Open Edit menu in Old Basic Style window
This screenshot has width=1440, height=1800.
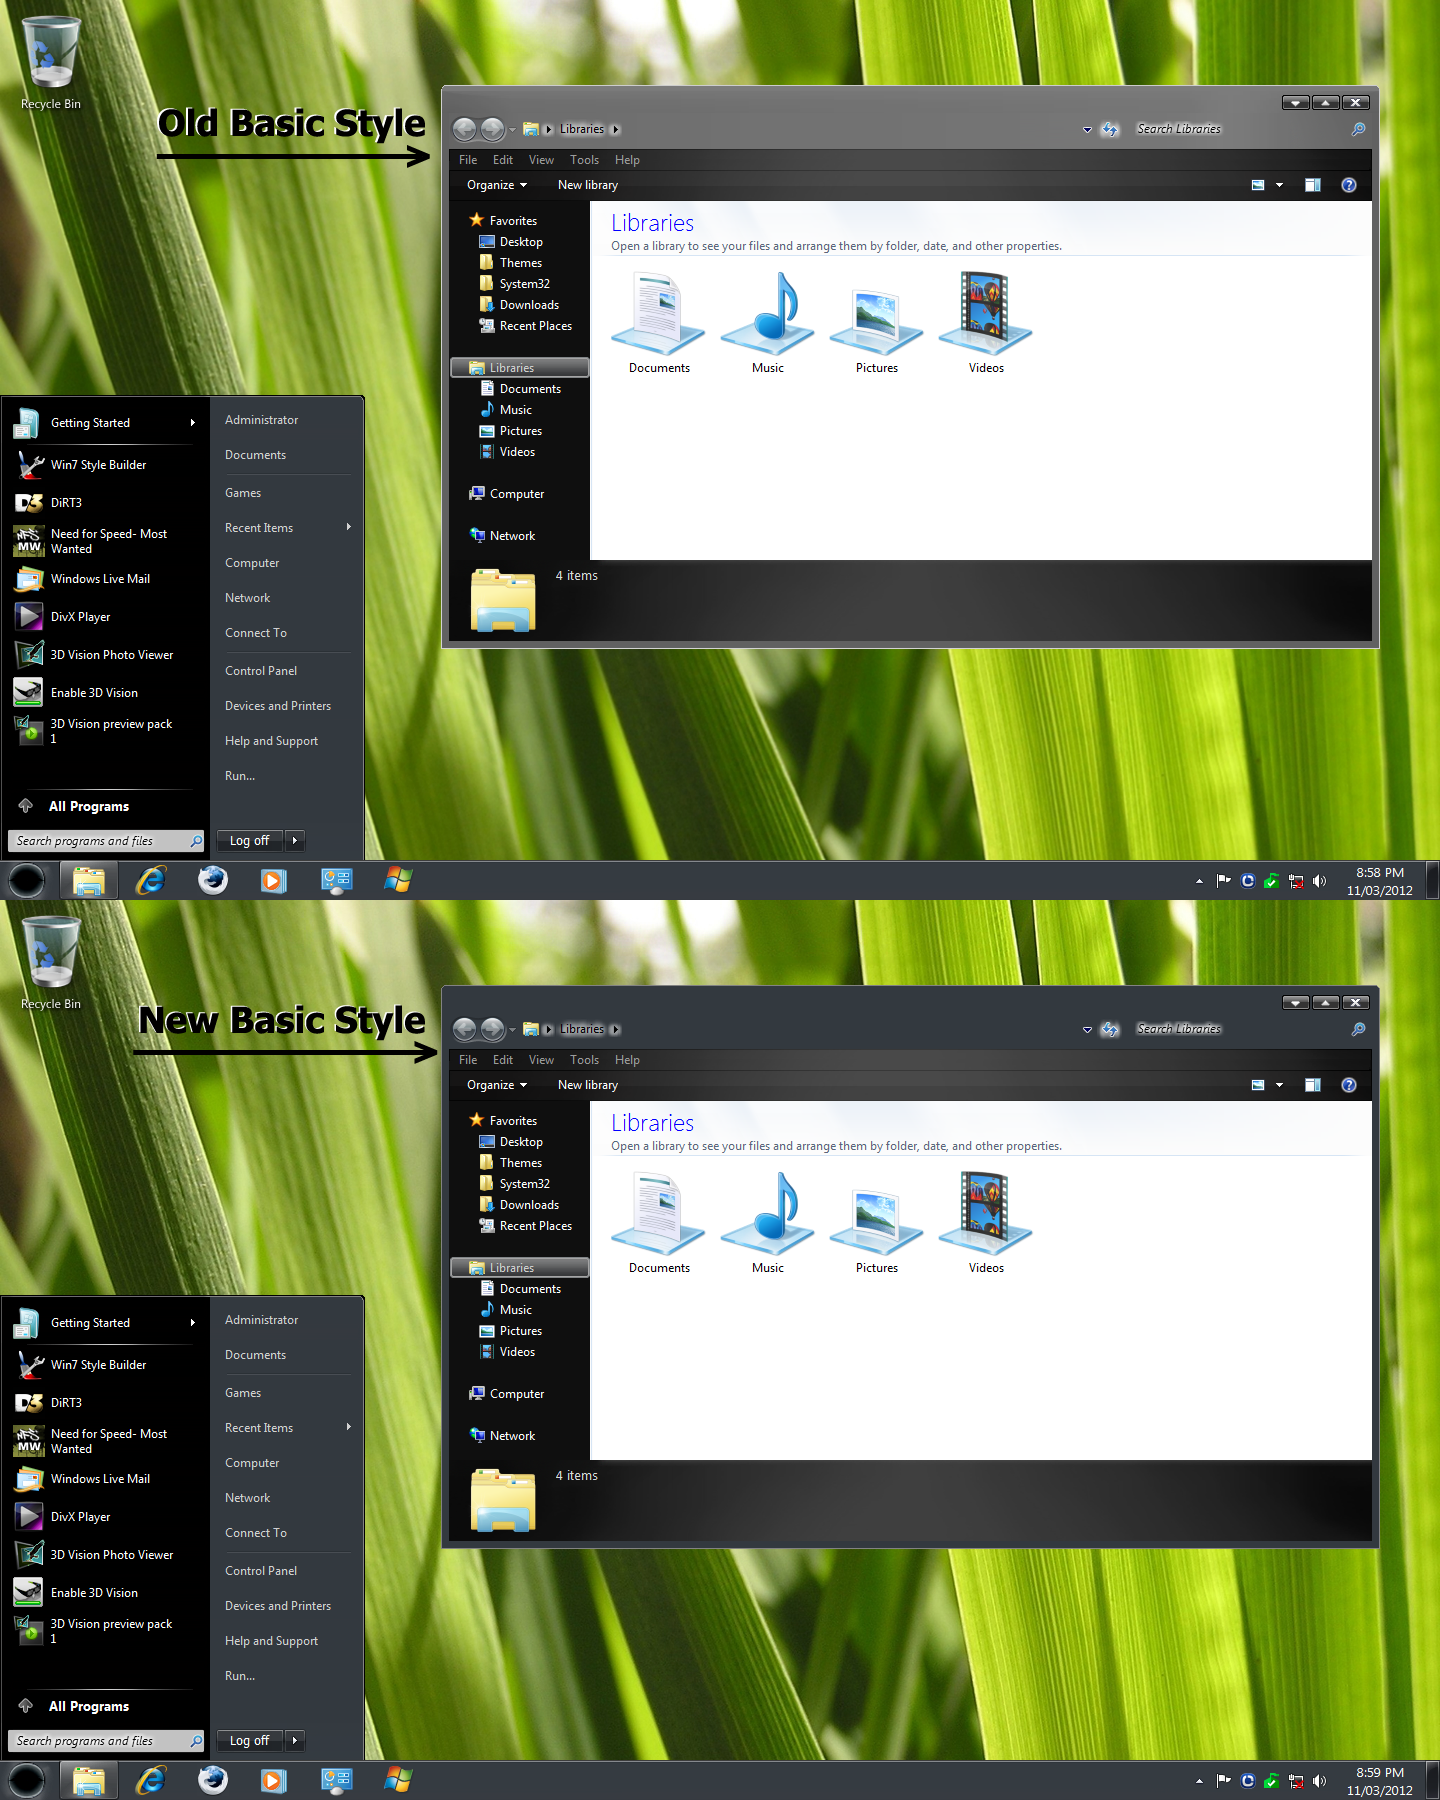pos(503,160)
